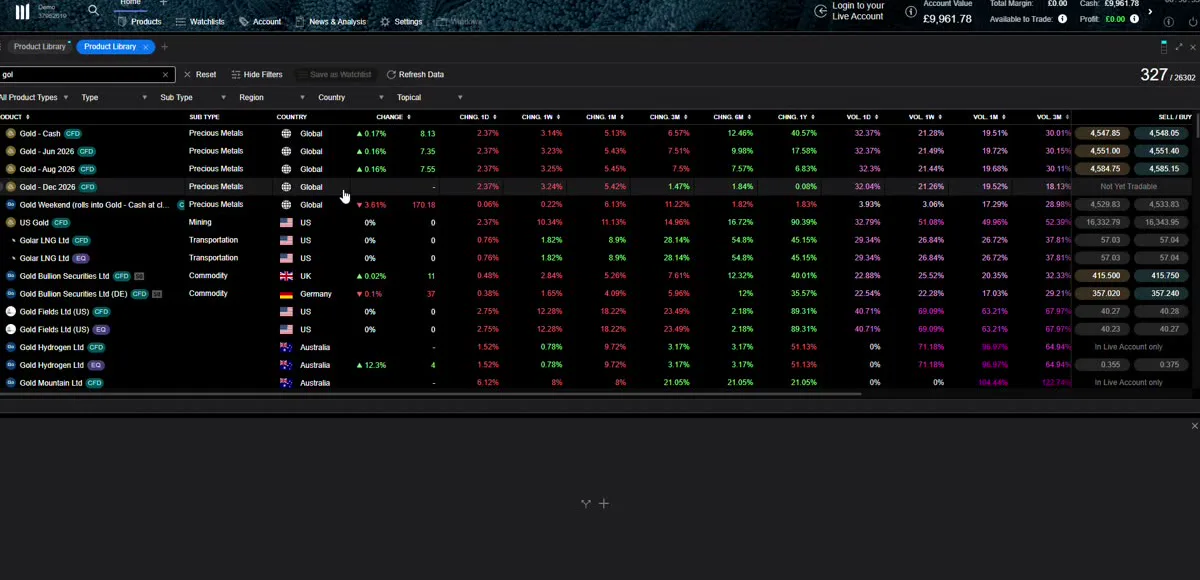The height and width of the screenshot is (580, 1200).
Task: Click the Login to your Live Account link
Action: [858, 11]
